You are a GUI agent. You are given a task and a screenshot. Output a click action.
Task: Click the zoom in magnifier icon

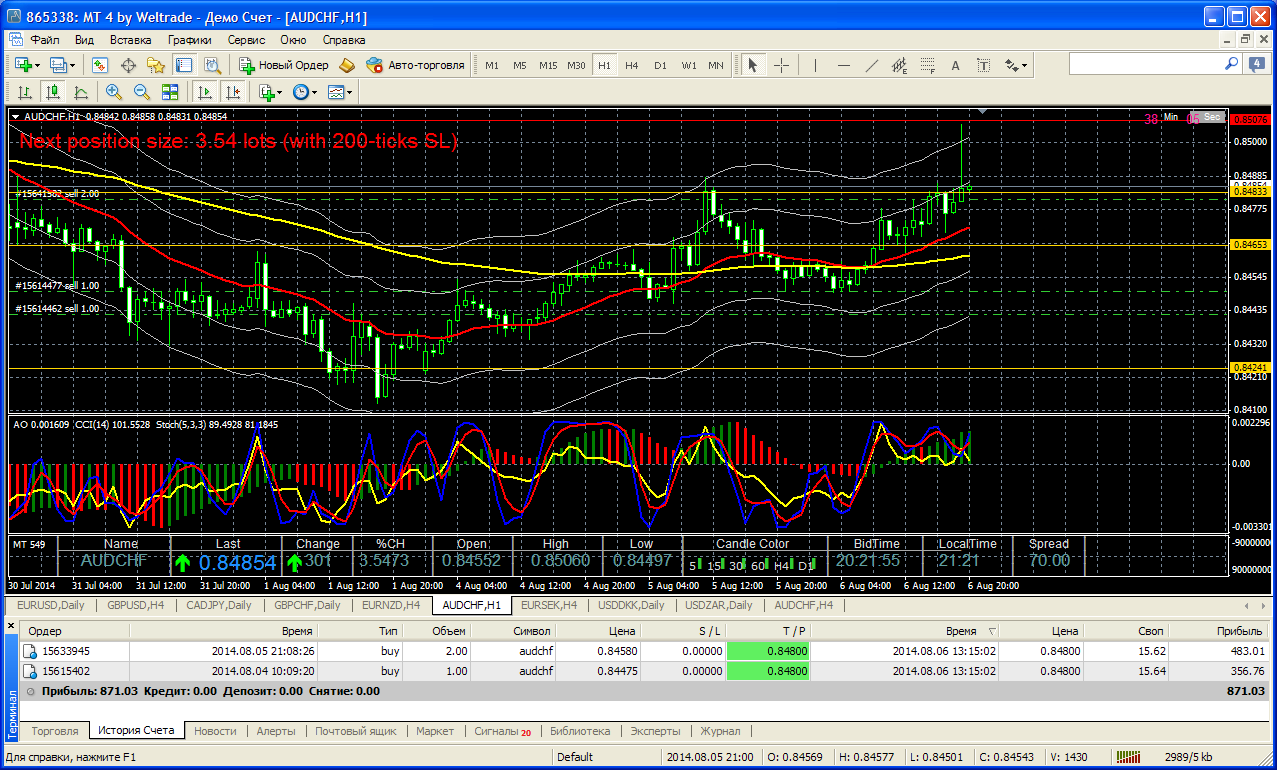tap(114, 92)
